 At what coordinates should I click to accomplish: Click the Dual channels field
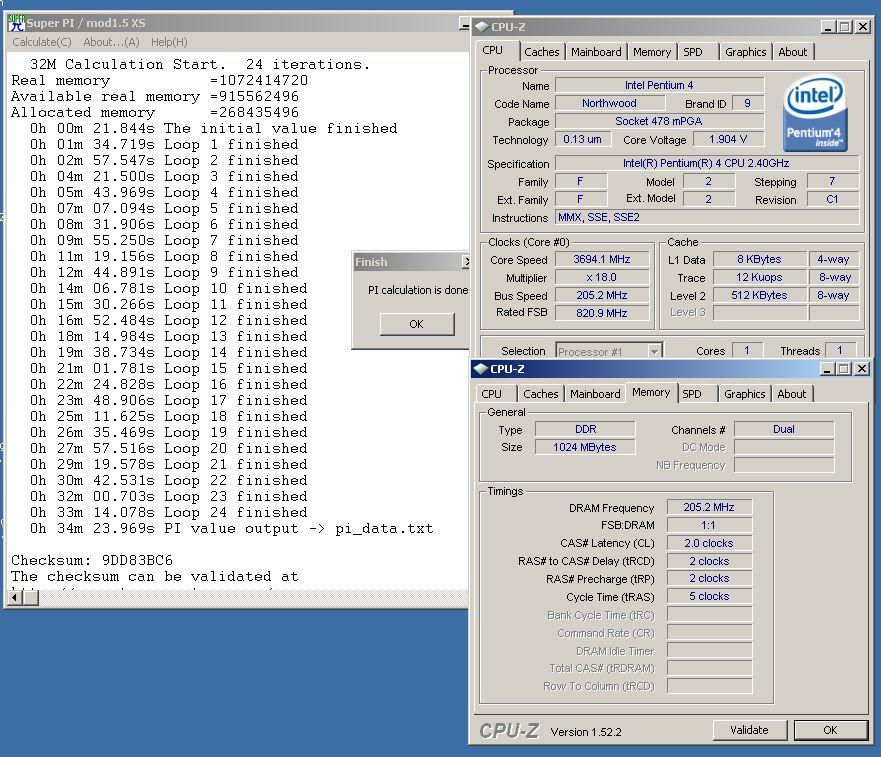click(x=784, y=429)
